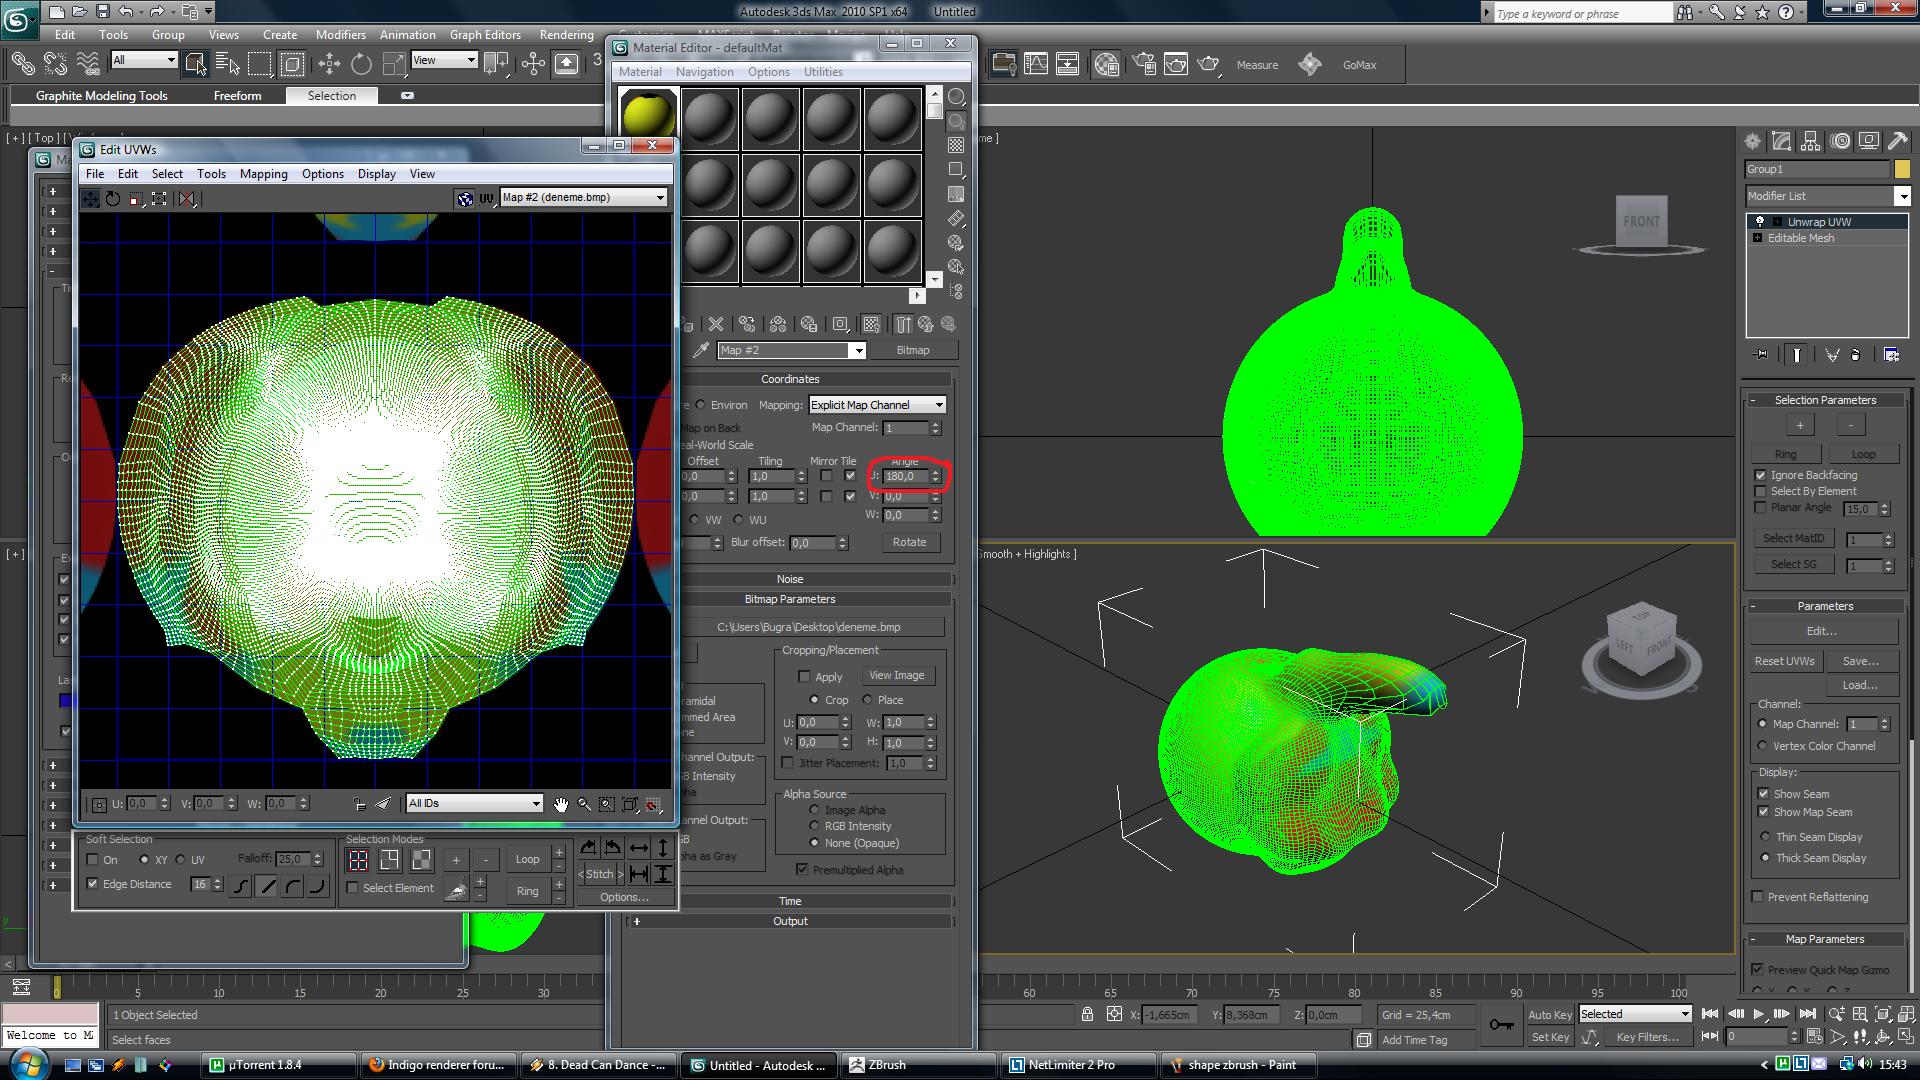This screenshot has width=1920, height=1080.
Task: Click Paint Select brush icon
Action: point(456,889)
